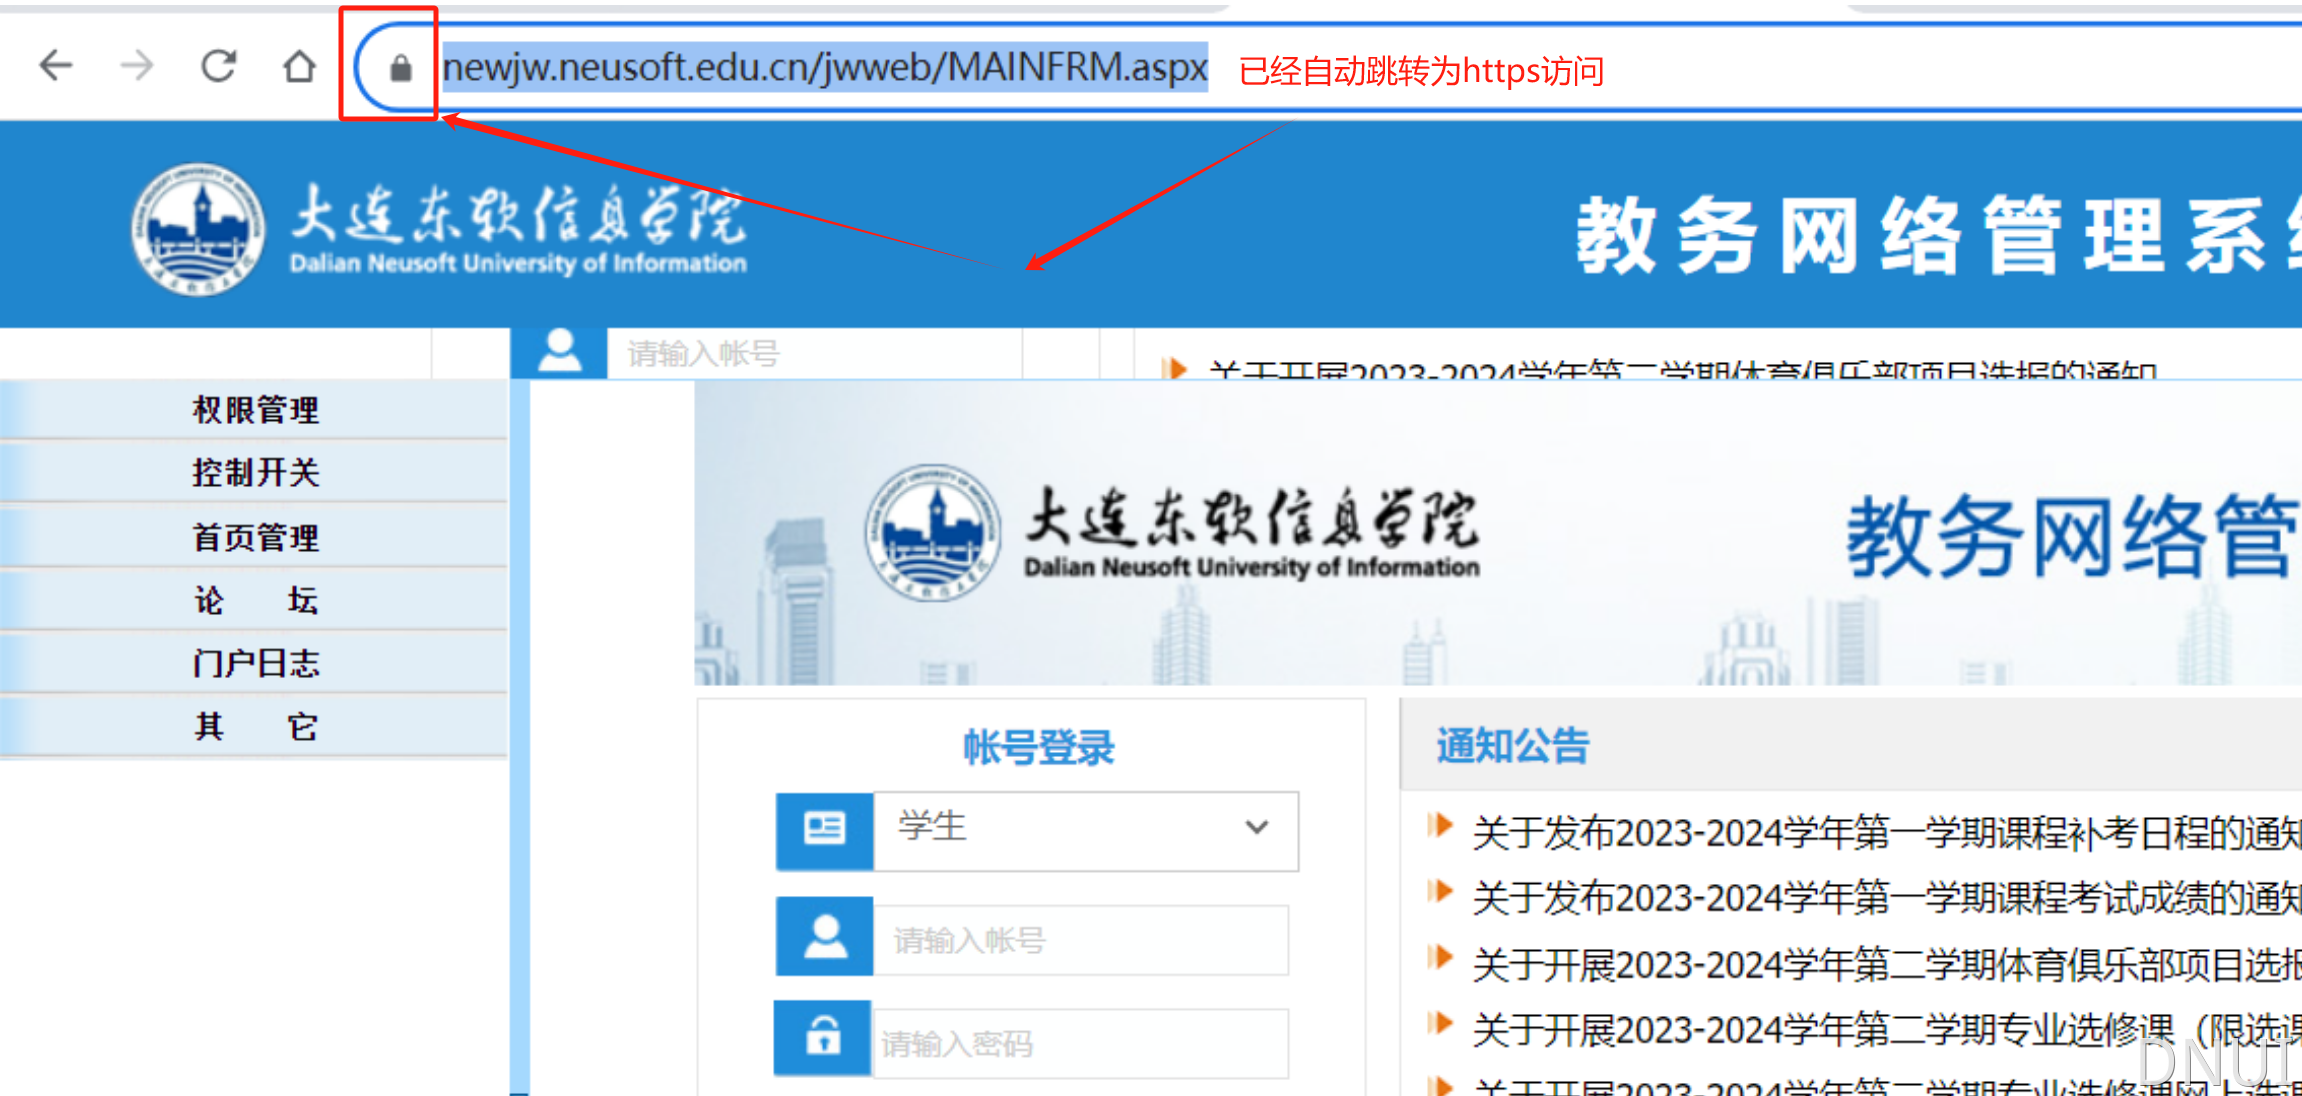Screen dimensions: 2302x1096
Task: Click the browser back arrow
Action: (x=56, y=67)
